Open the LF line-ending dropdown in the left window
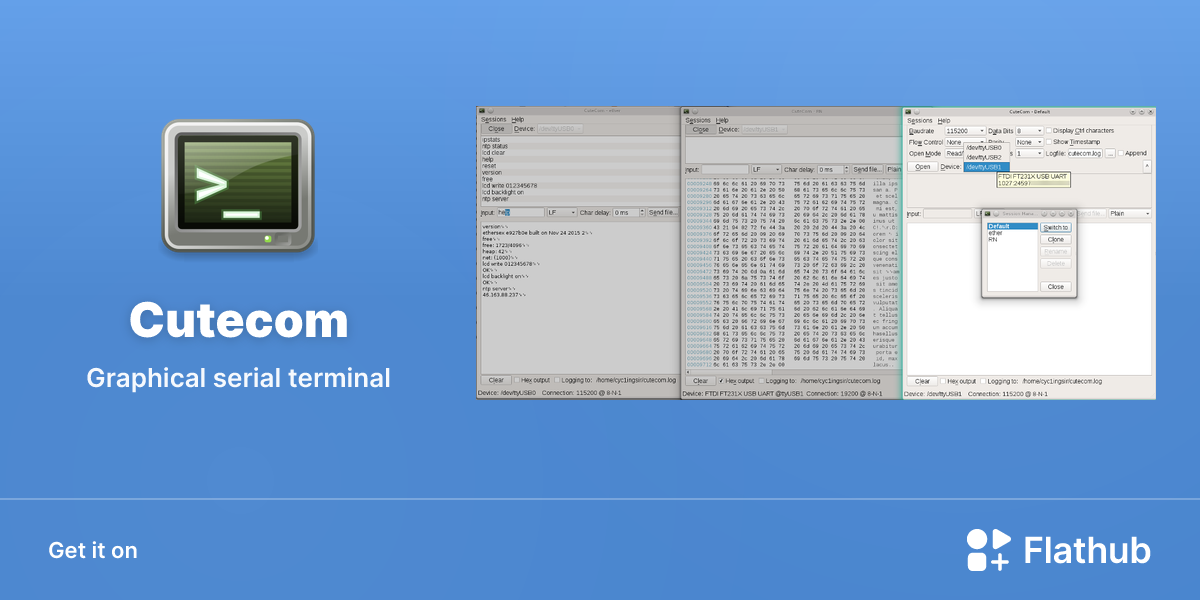This screenshot has height=600, width=1200. pyautogui.click(x=561, y=212)
